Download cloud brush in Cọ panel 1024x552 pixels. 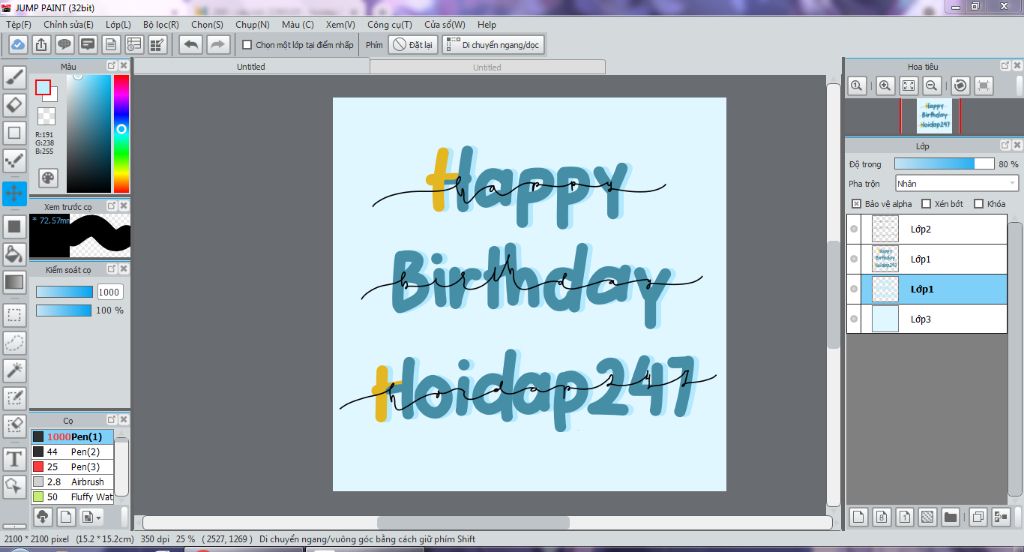[x=42, y=517]
